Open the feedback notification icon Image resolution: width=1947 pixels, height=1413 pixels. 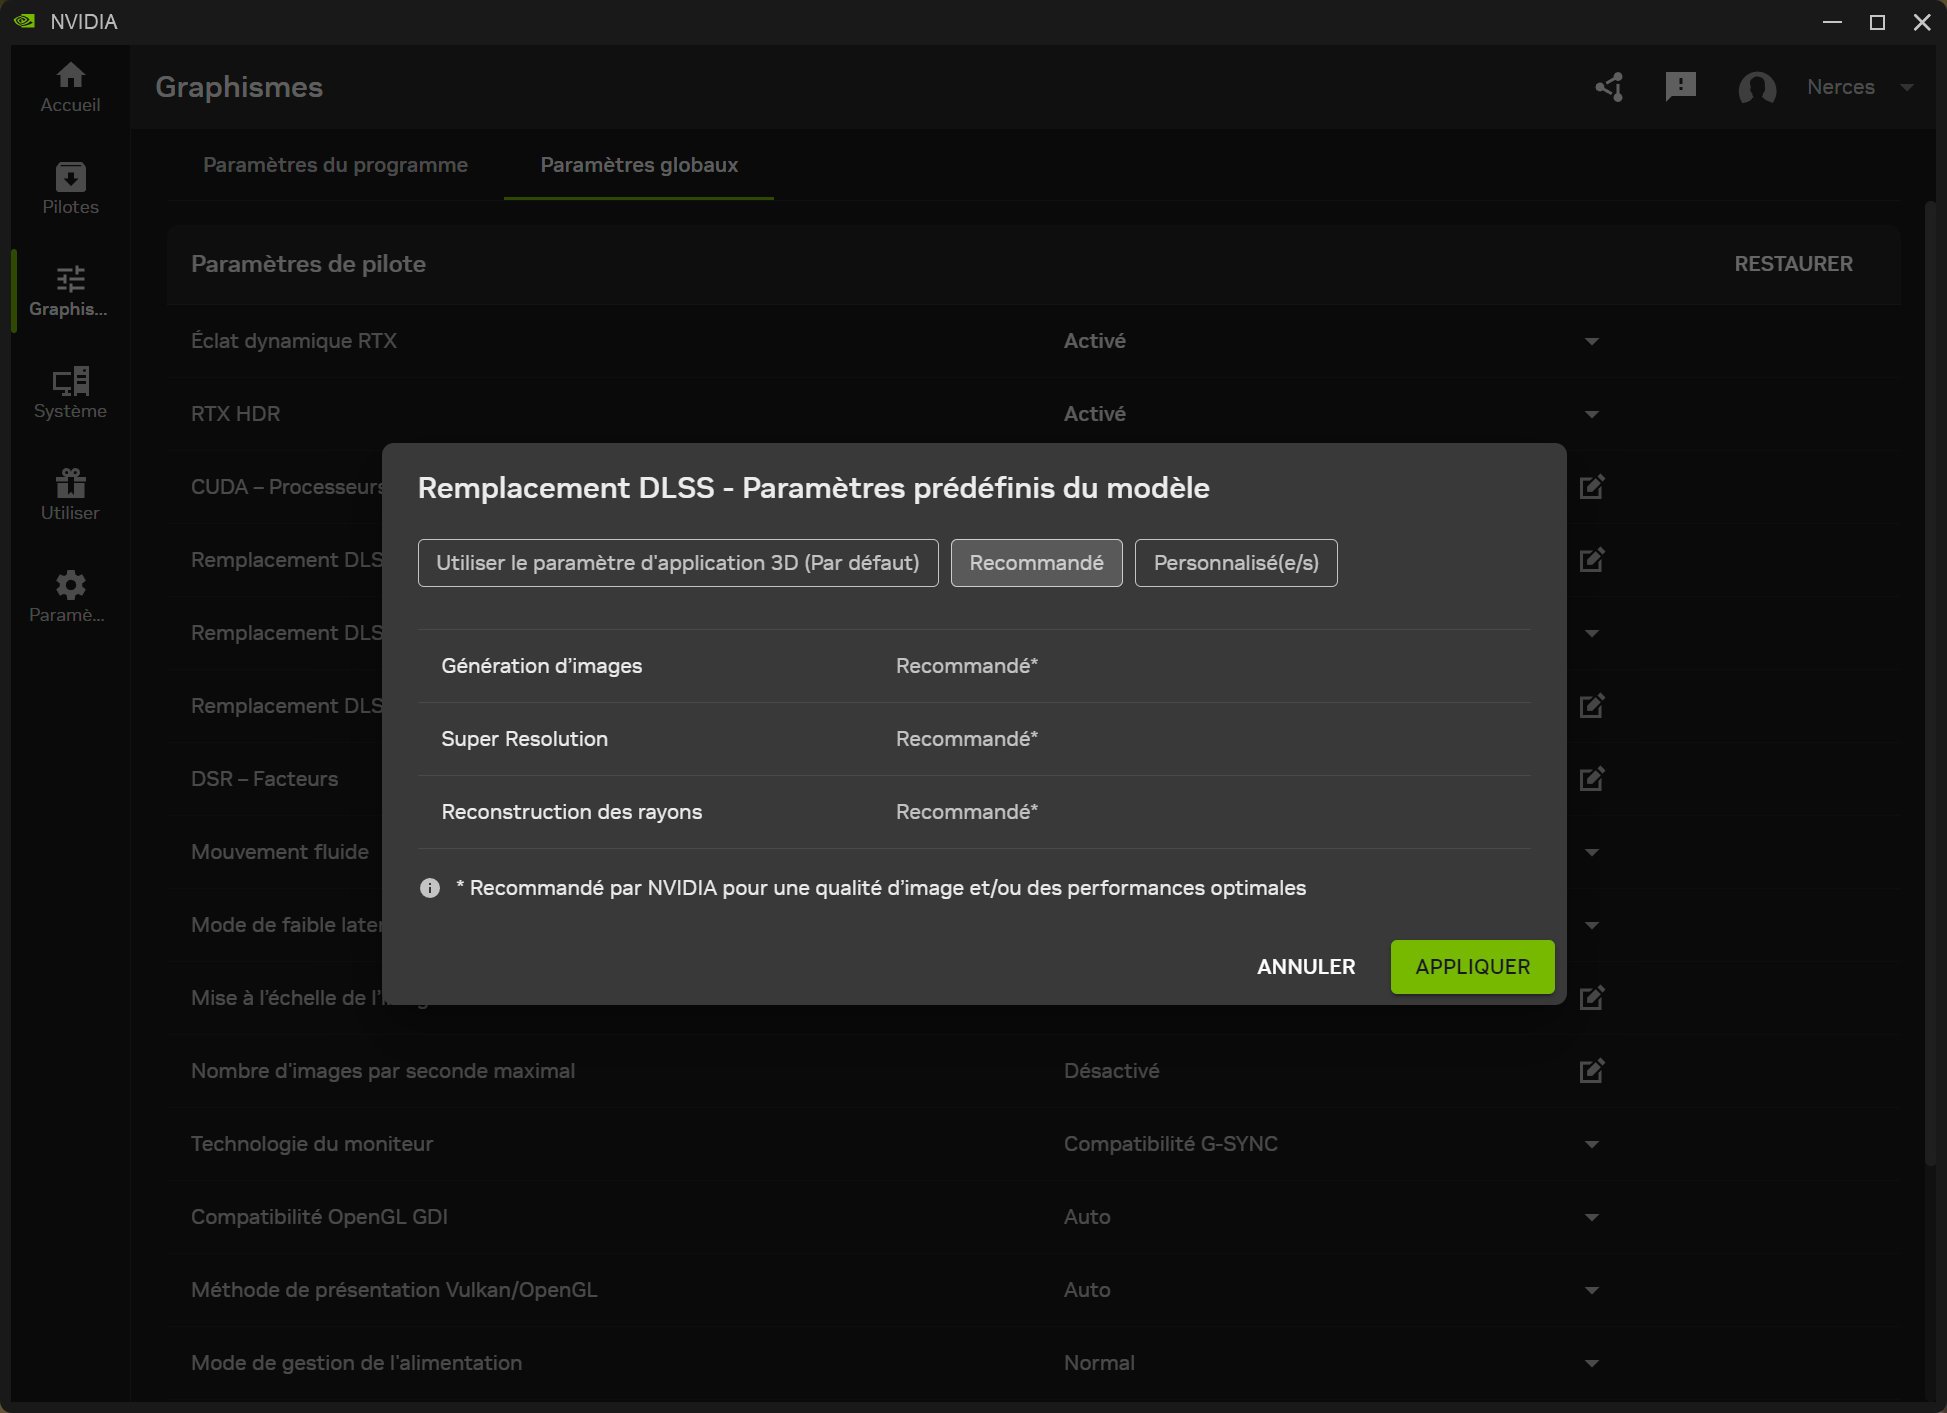(x=1681, y=87)
